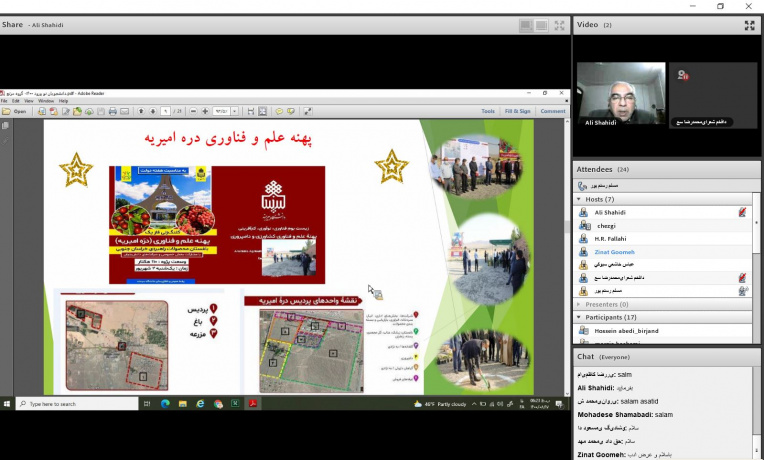Collapse the Participants (17) group

point(579,317)
